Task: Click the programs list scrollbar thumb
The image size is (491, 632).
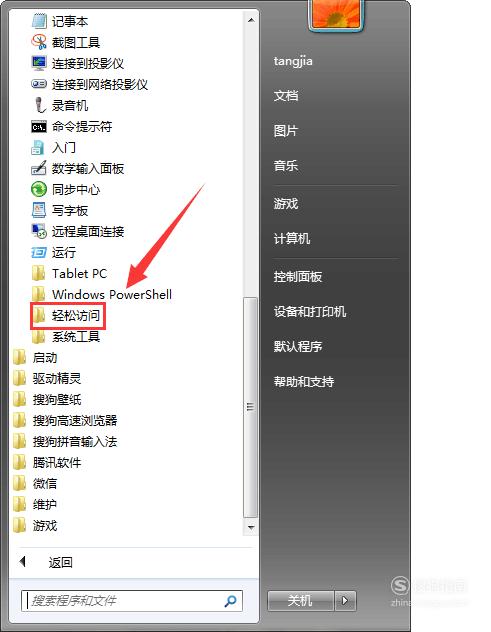Action: [x=250, y=407]
